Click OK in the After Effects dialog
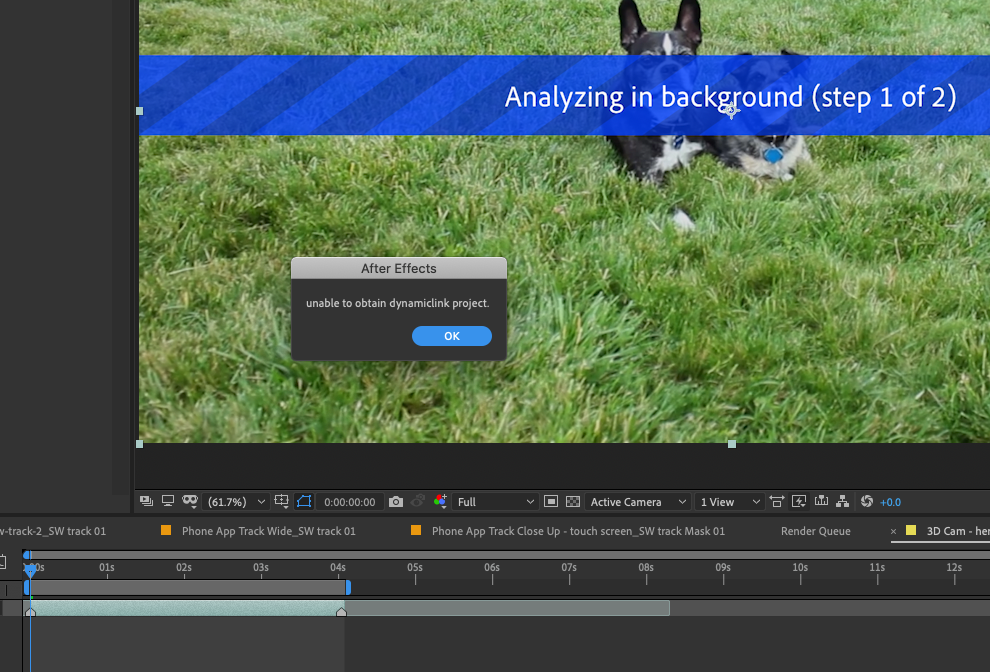 451,336
